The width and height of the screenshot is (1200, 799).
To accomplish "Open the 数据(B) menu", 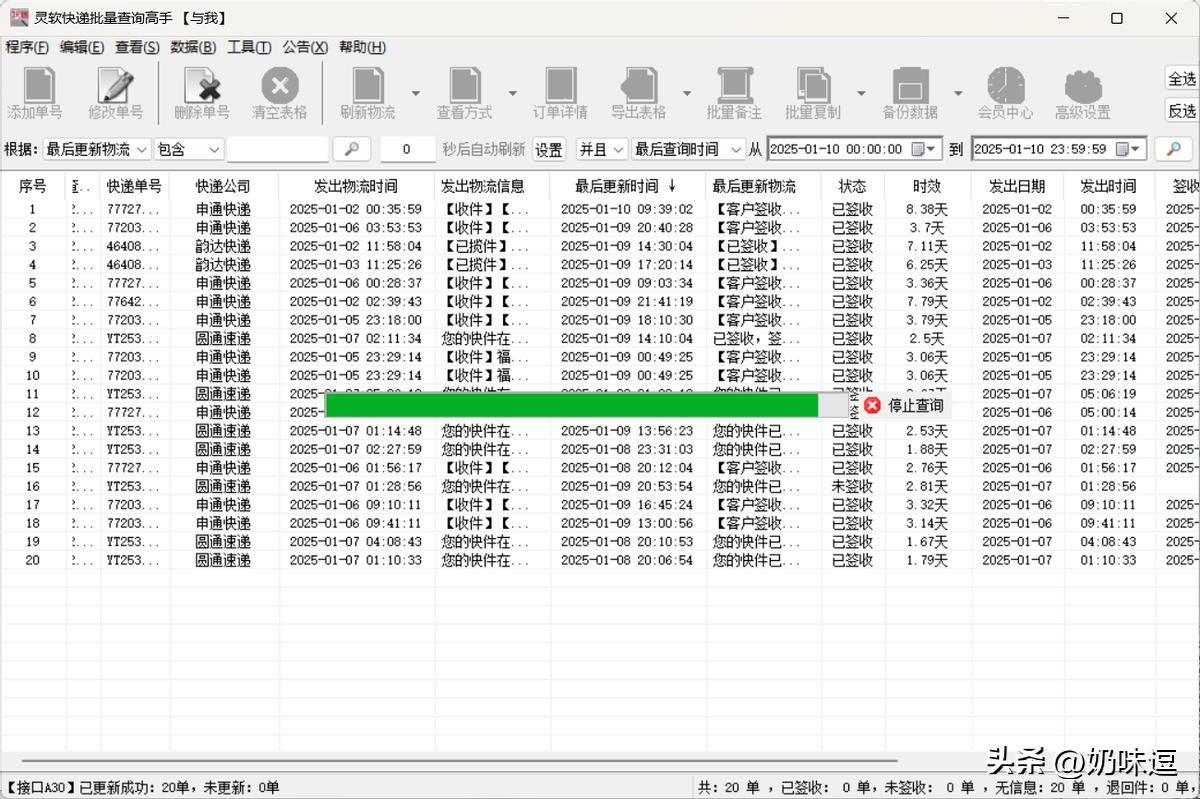I will 193,47.
